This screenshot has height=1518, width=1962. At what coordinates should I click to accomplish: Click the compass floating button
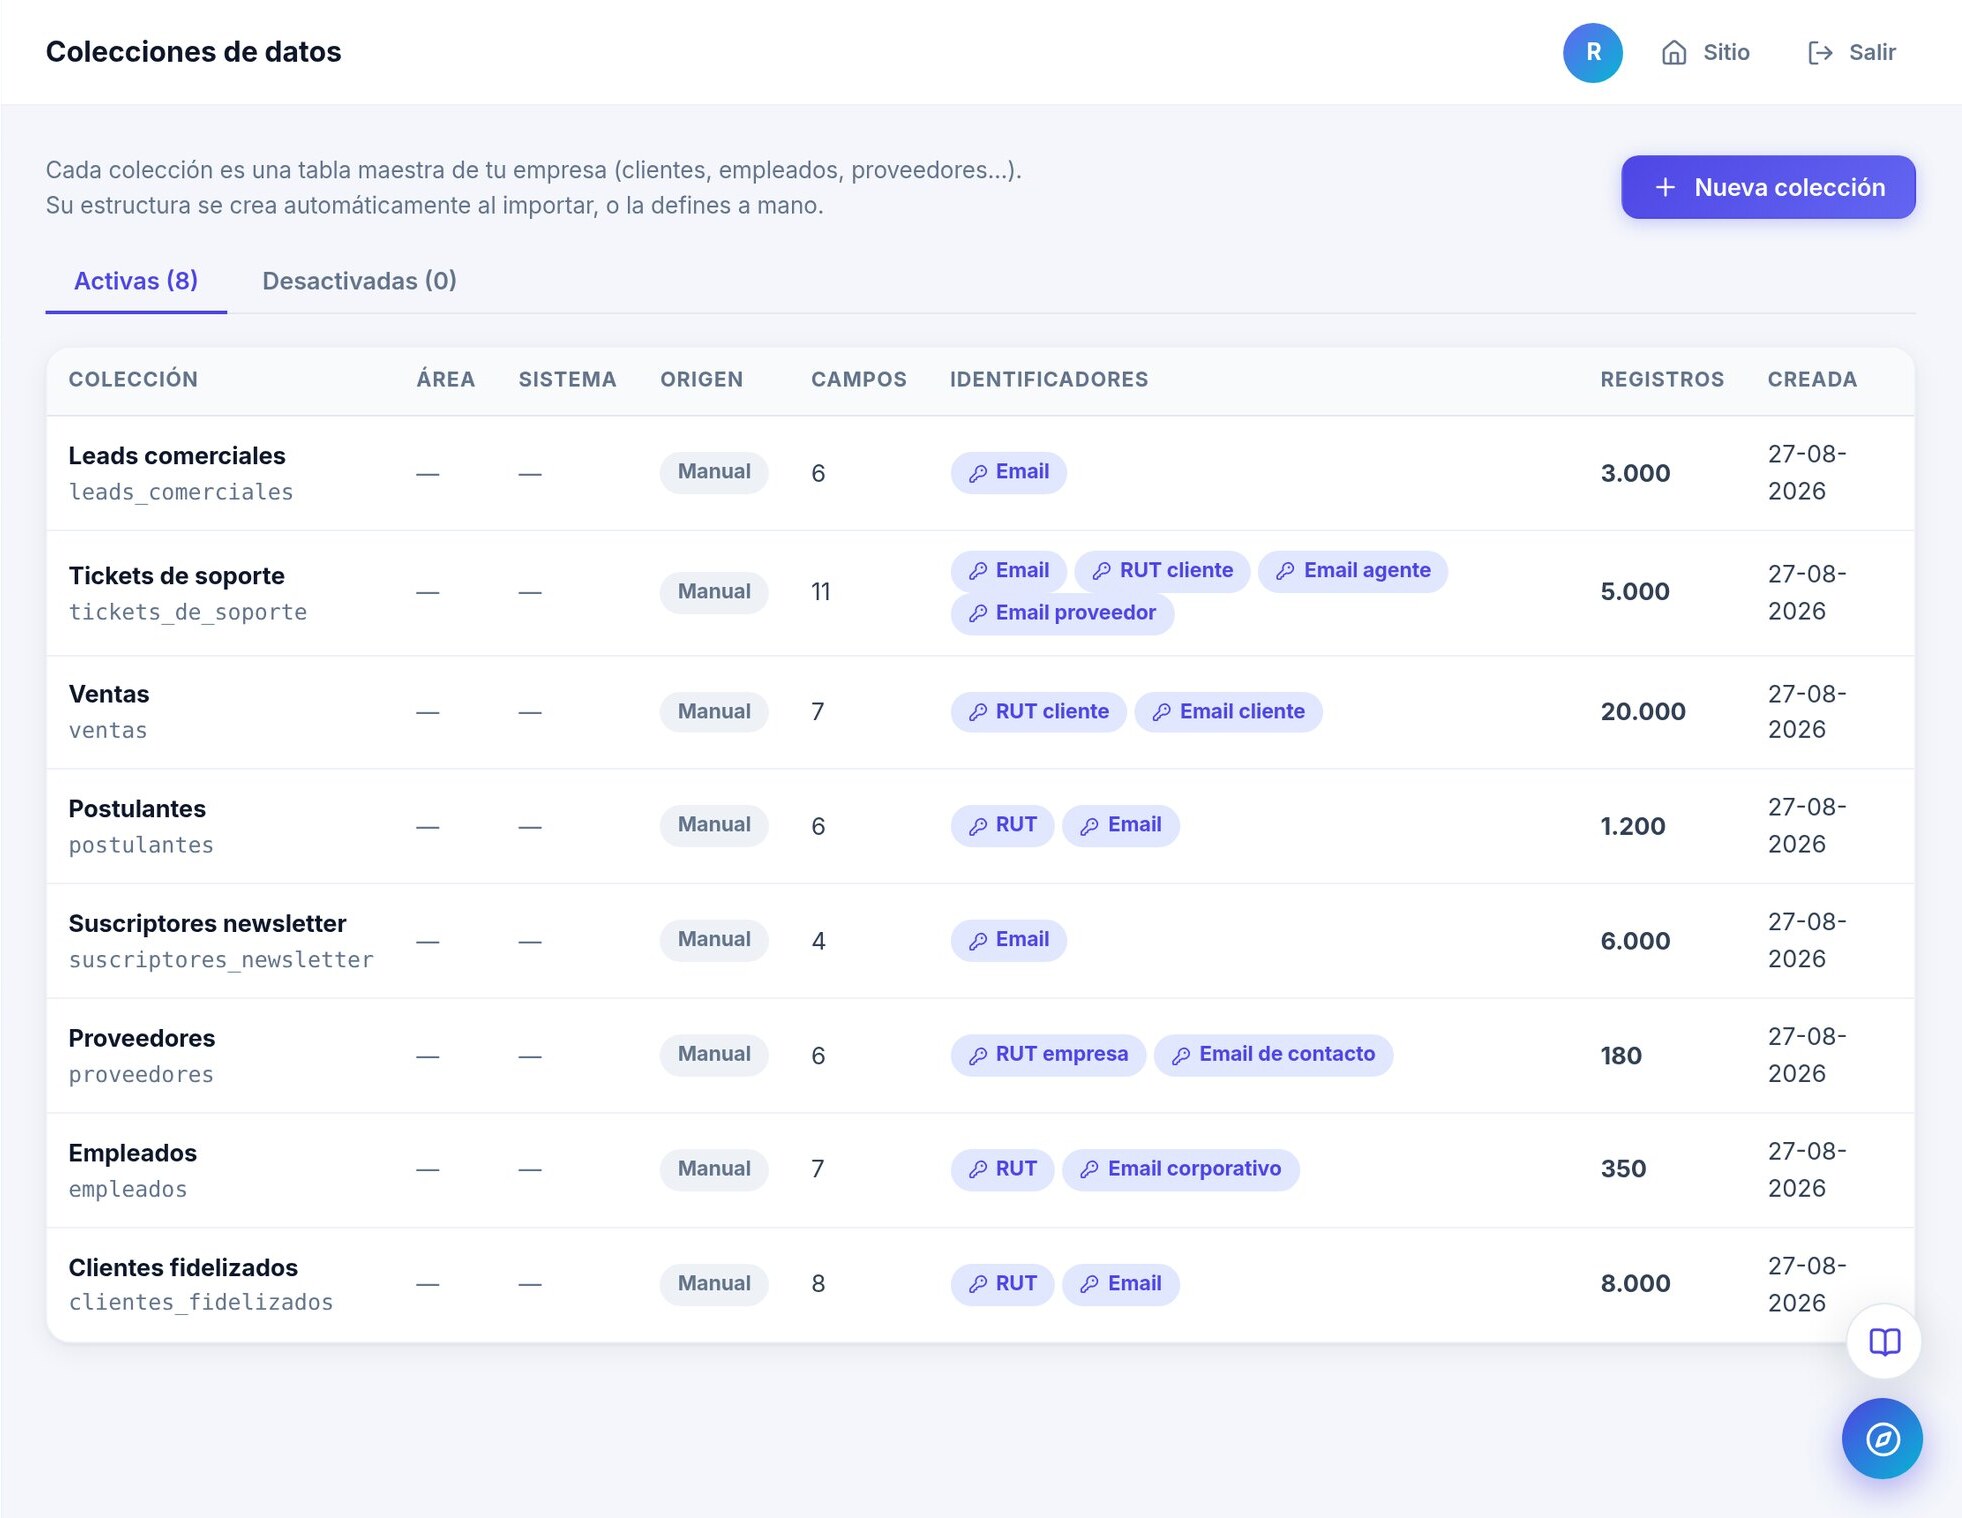tap(1882, 1438)
